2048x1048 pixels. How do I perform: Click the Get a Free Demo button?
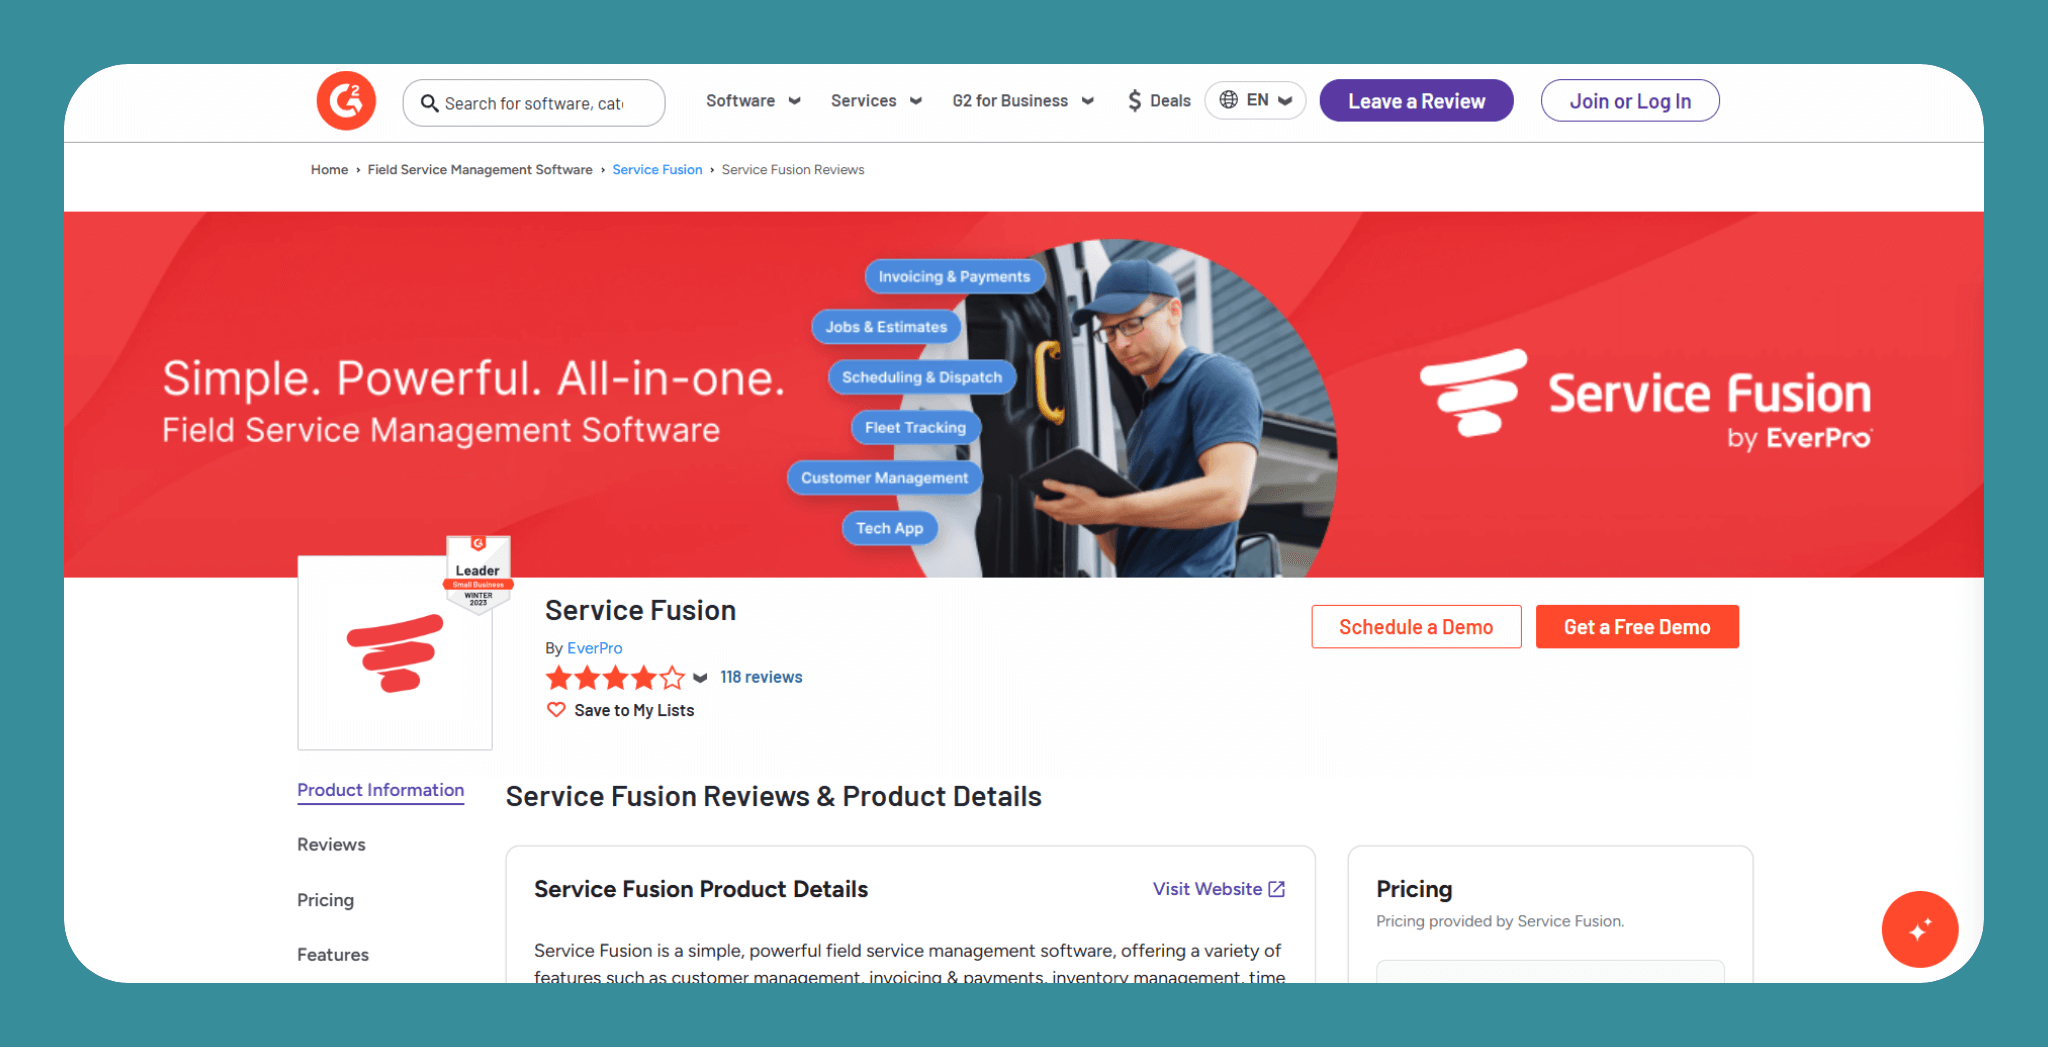1637,627
